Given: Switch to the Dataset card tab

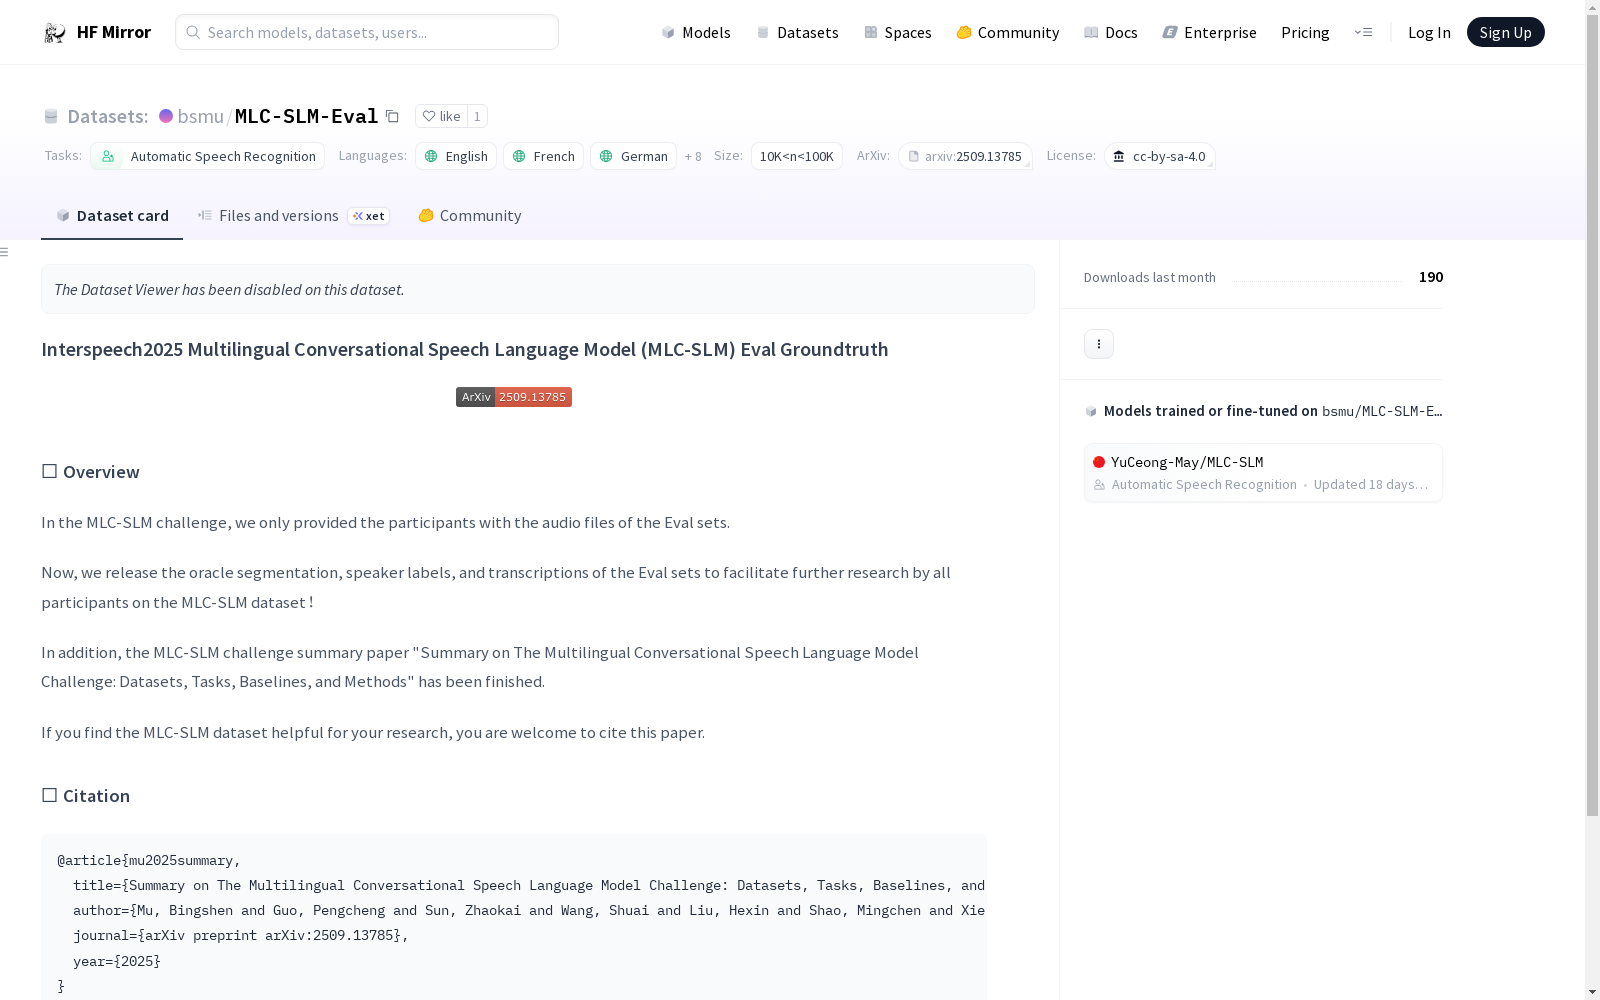Looking at the screenshot, I should click(x=112, y=216).
